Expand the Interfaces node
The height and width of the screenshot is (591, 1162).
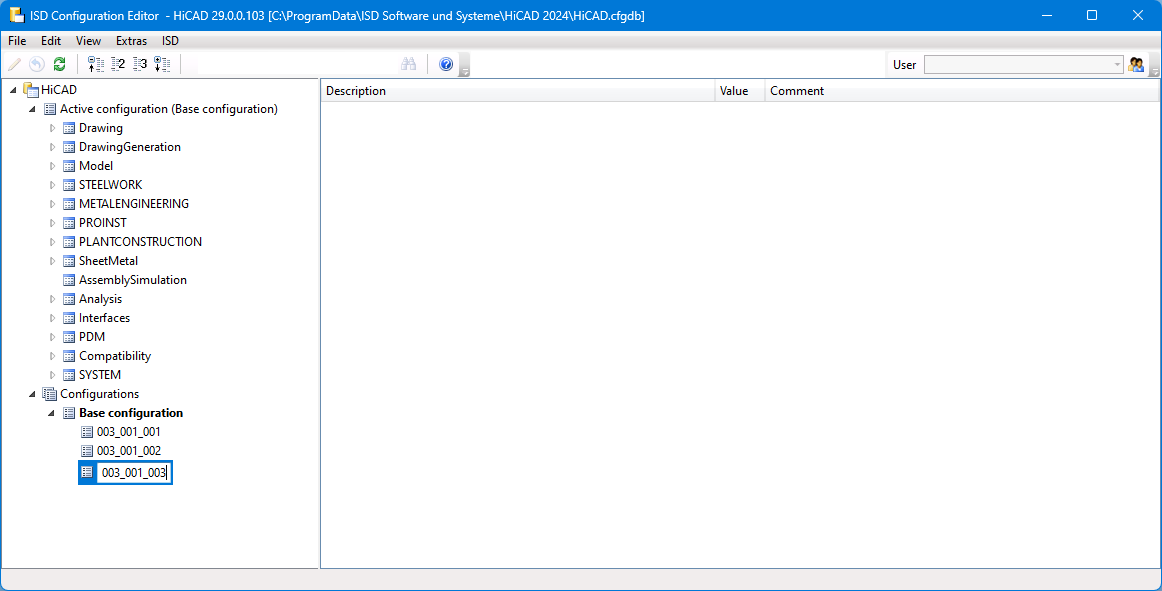[x=52, y=318]
